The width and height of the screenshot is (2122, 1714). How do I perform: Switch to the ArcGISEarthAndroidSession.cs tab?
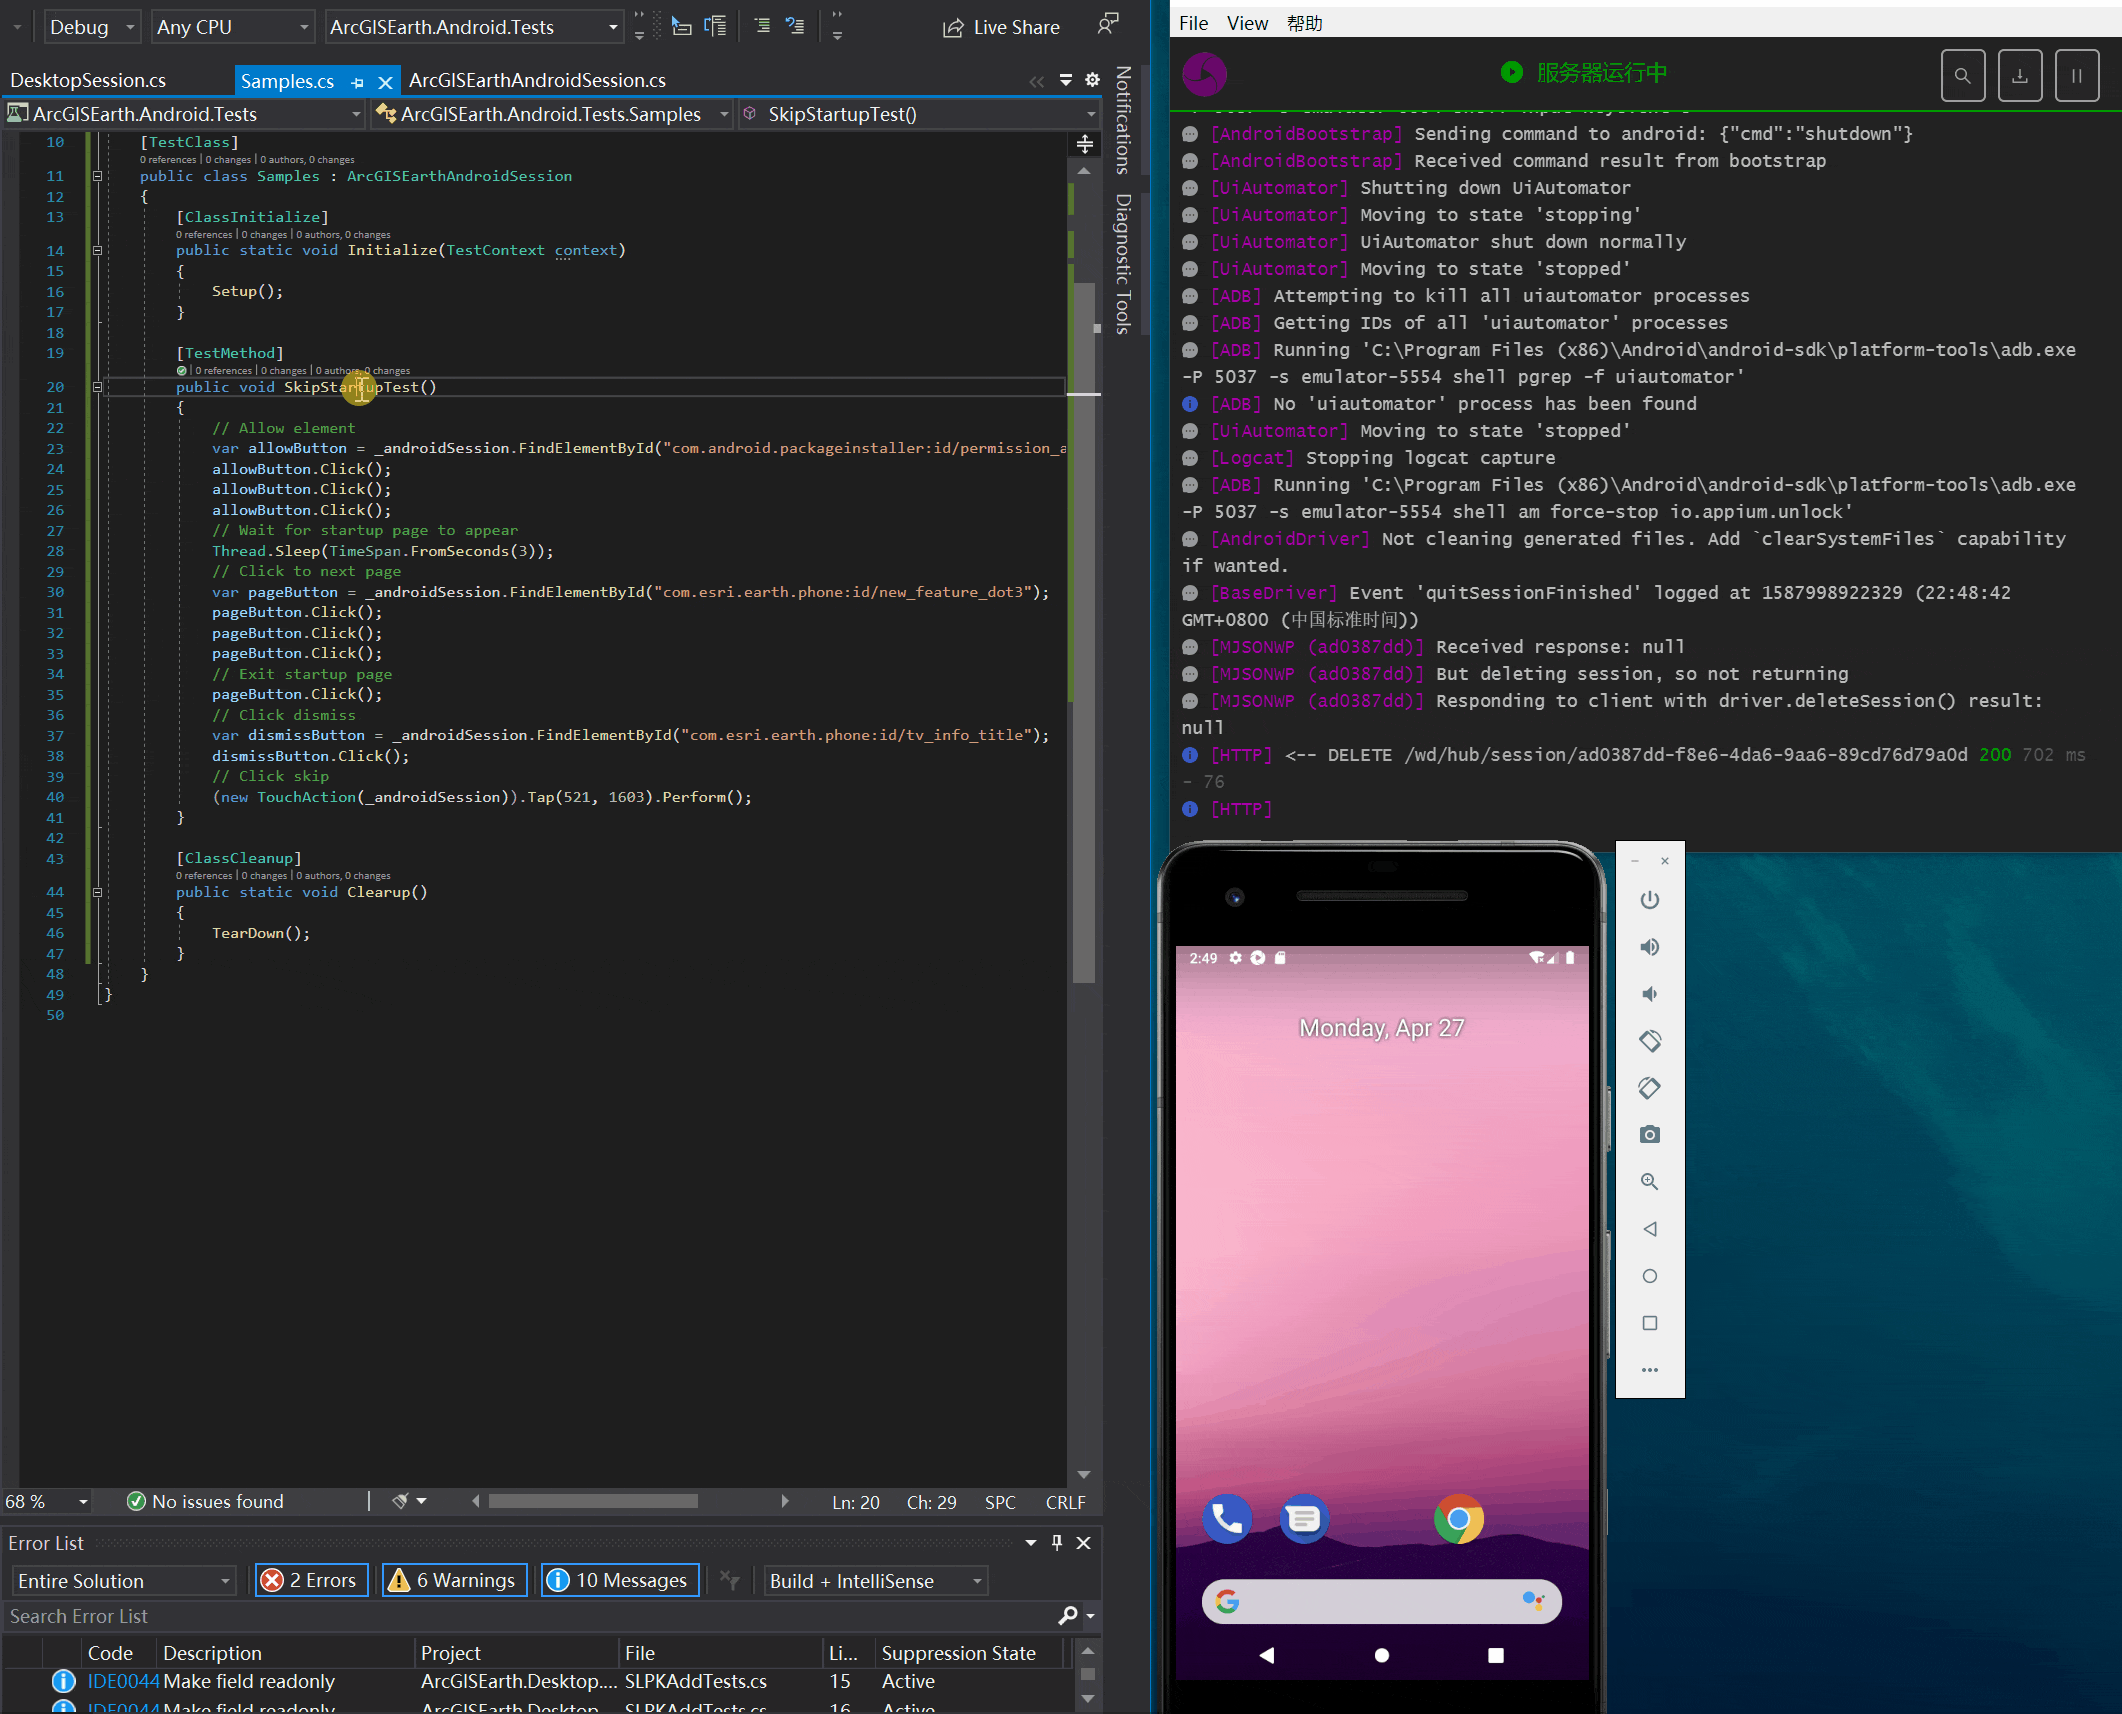point(537,80)
